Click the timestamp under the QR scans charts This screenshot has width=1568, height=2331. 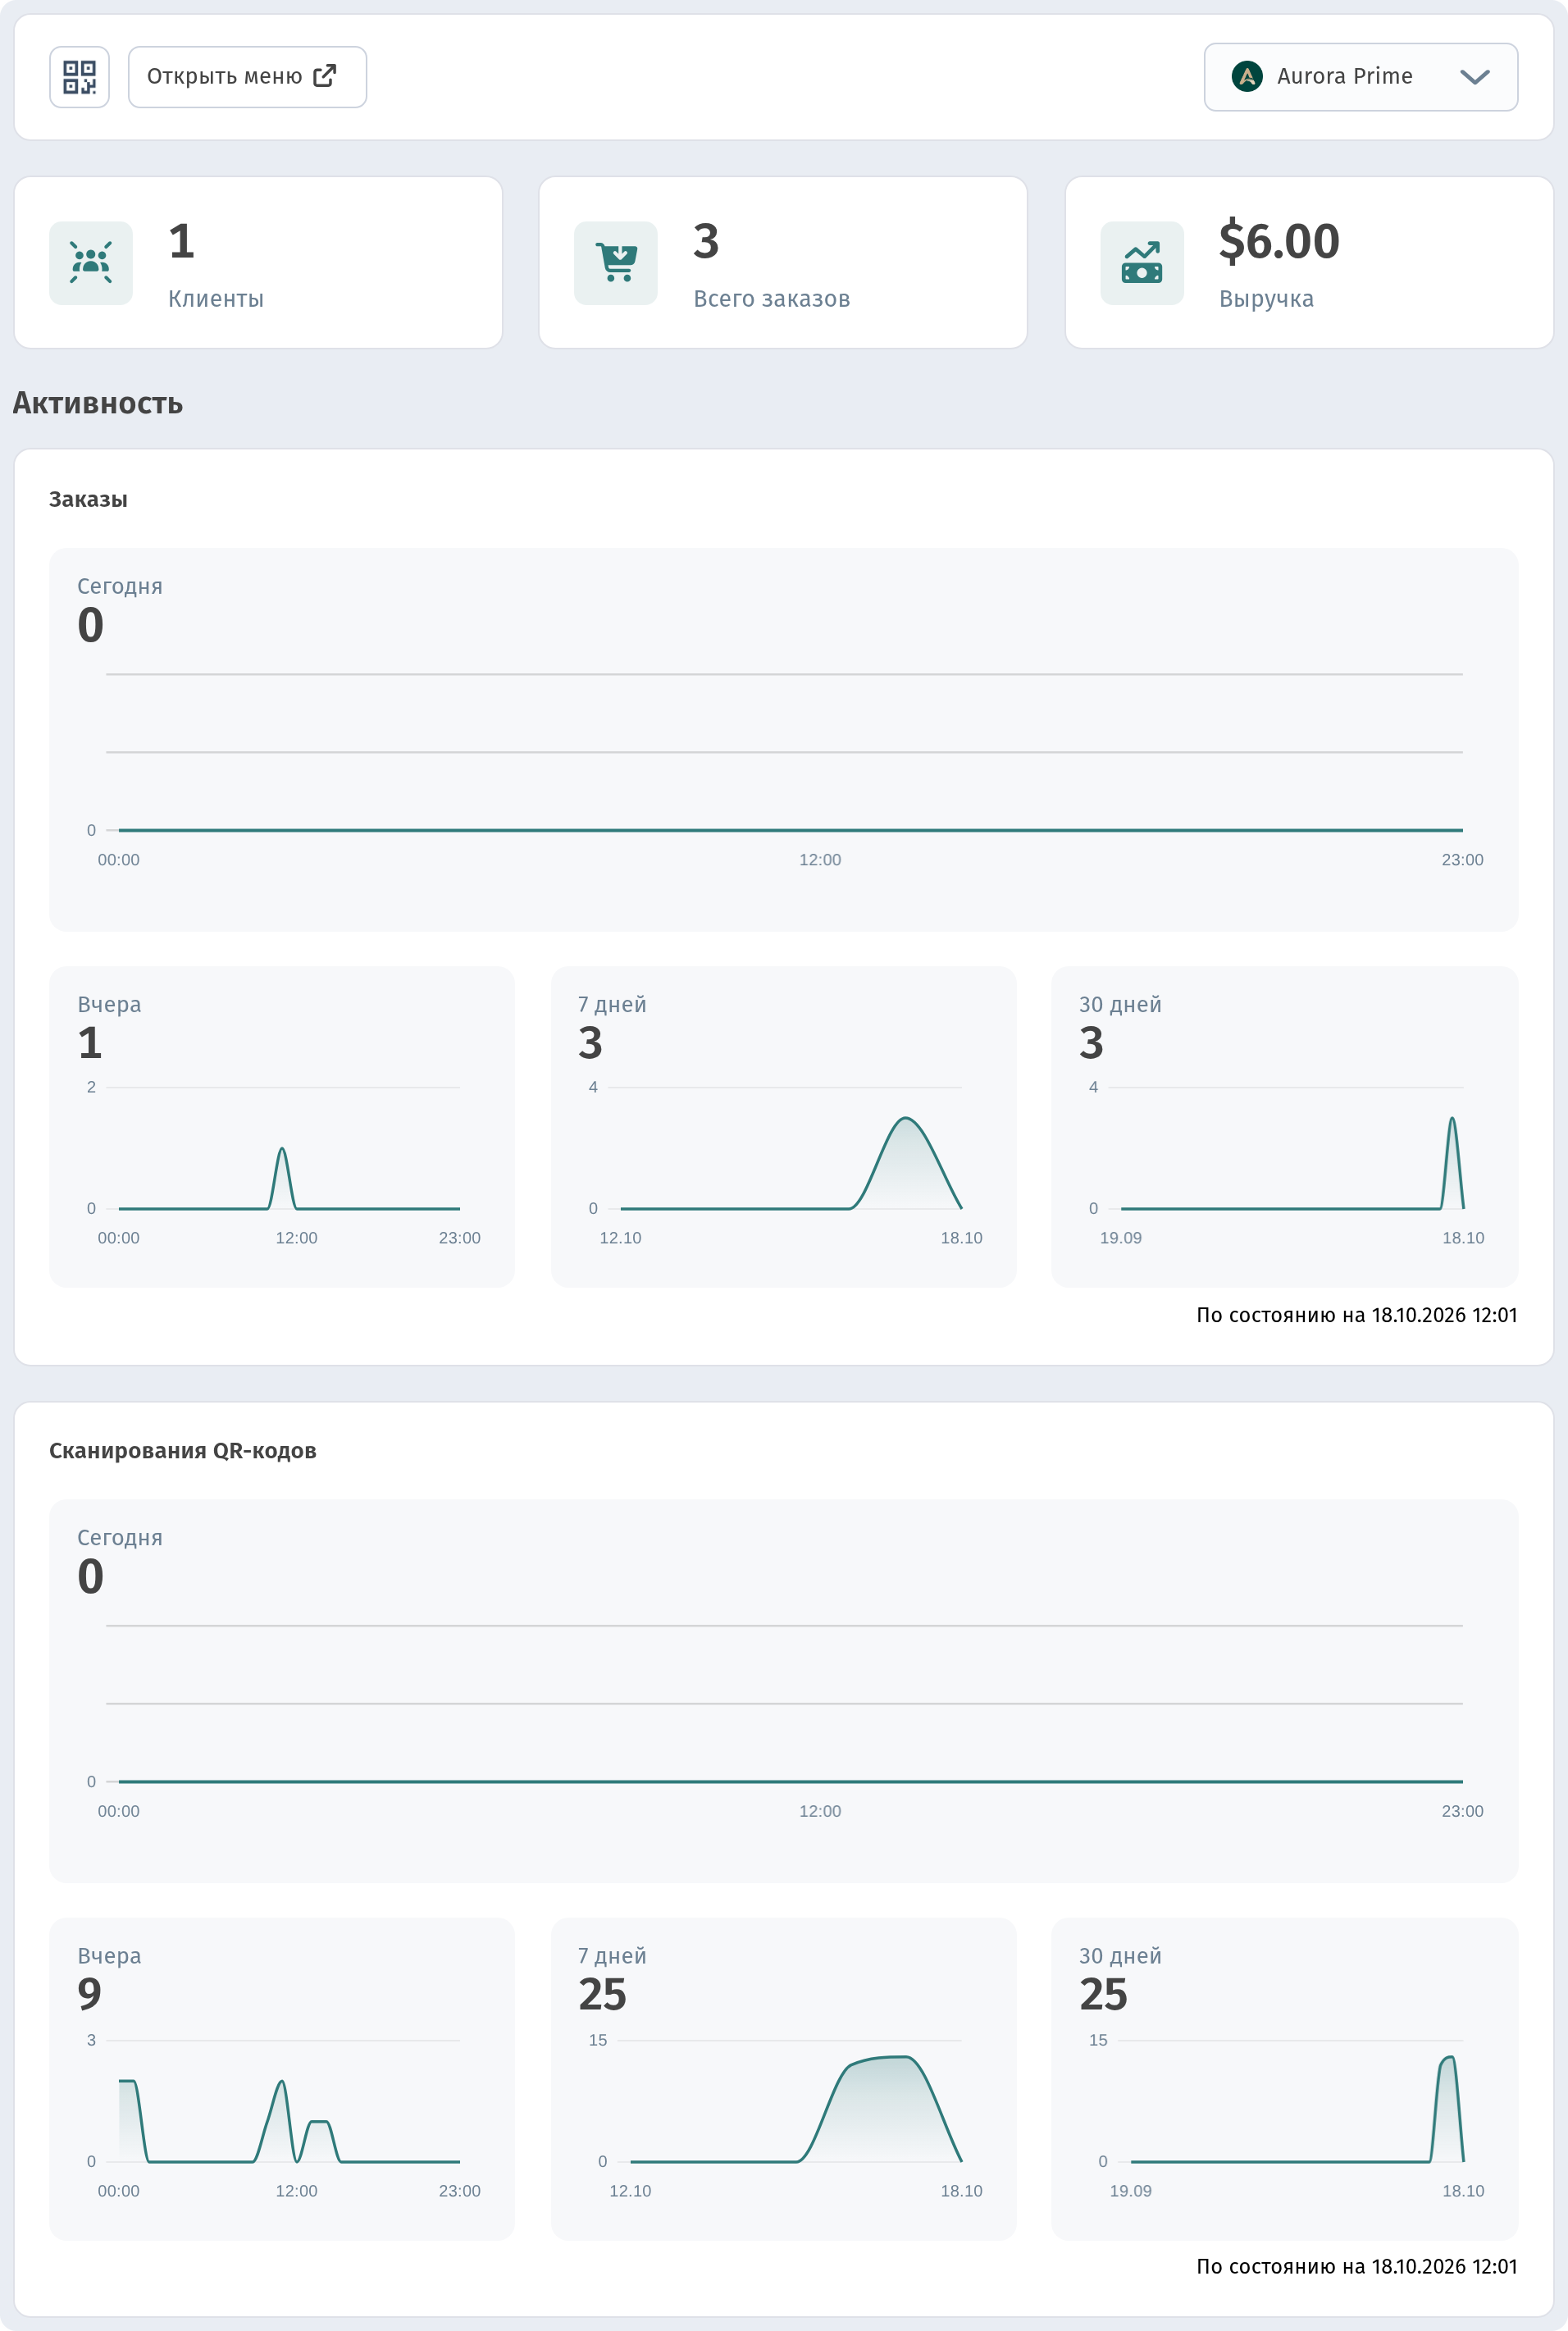click(x=1357, y=2266)
